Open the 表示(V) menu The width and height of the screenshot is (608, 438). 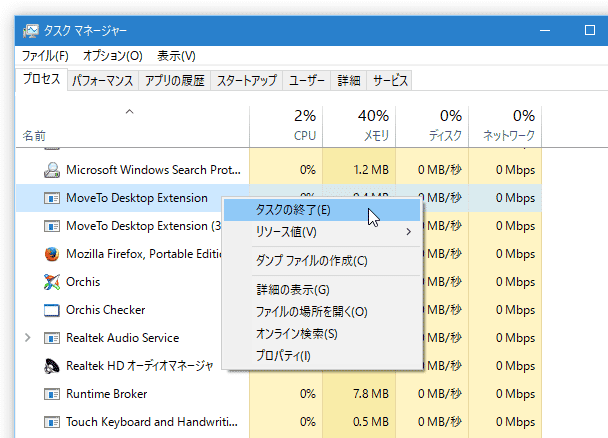pos(176,56)
